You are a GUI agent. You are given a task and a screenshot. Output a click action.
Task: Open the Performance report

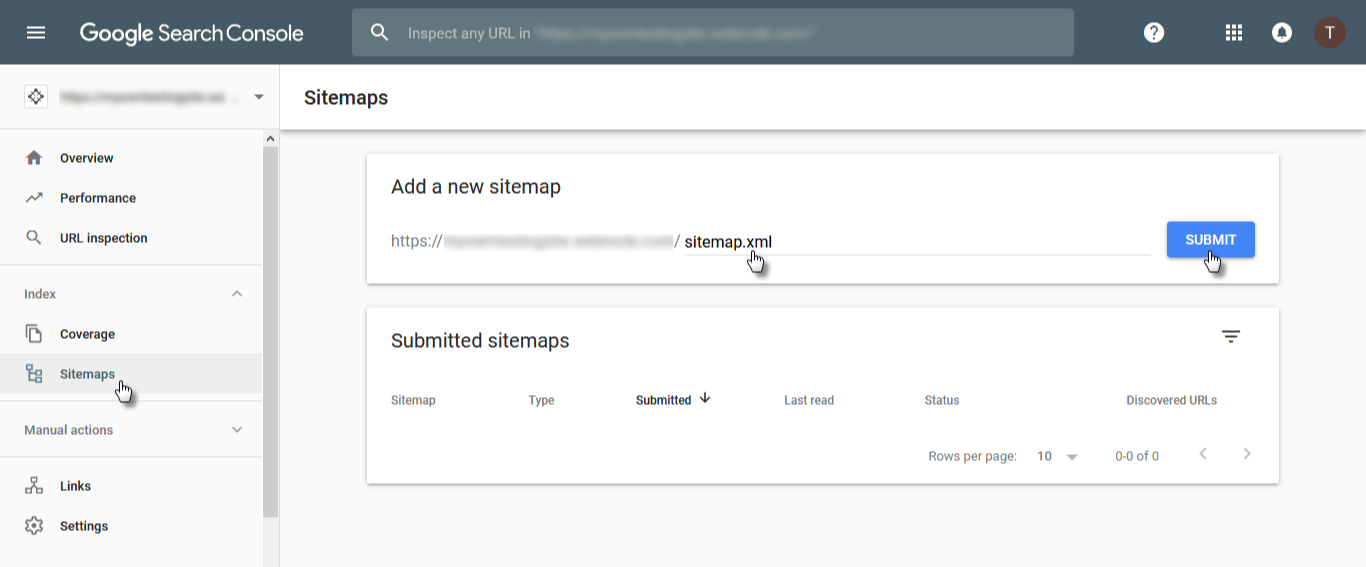click(97, 198)
